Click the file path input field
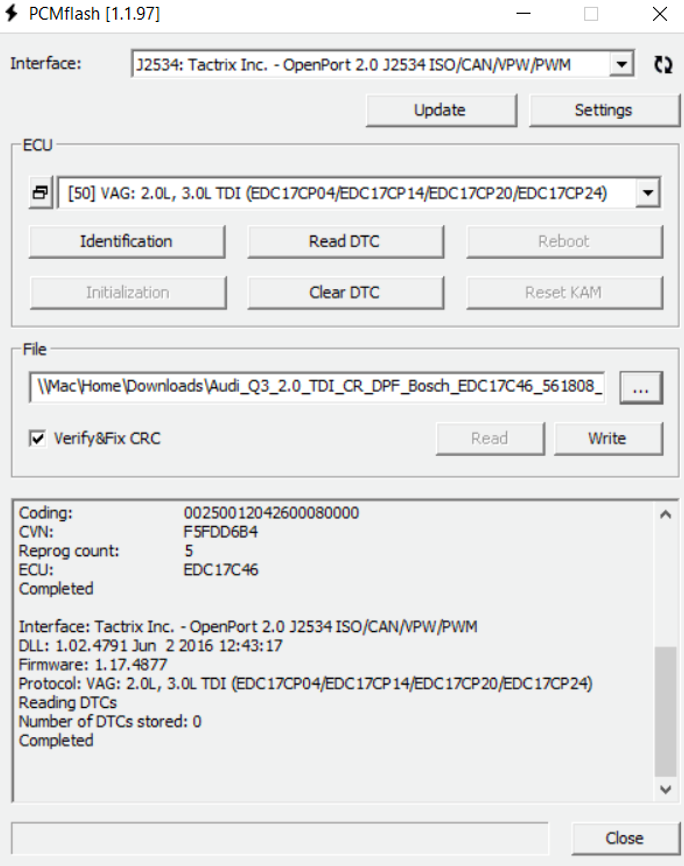 [317, 387]
